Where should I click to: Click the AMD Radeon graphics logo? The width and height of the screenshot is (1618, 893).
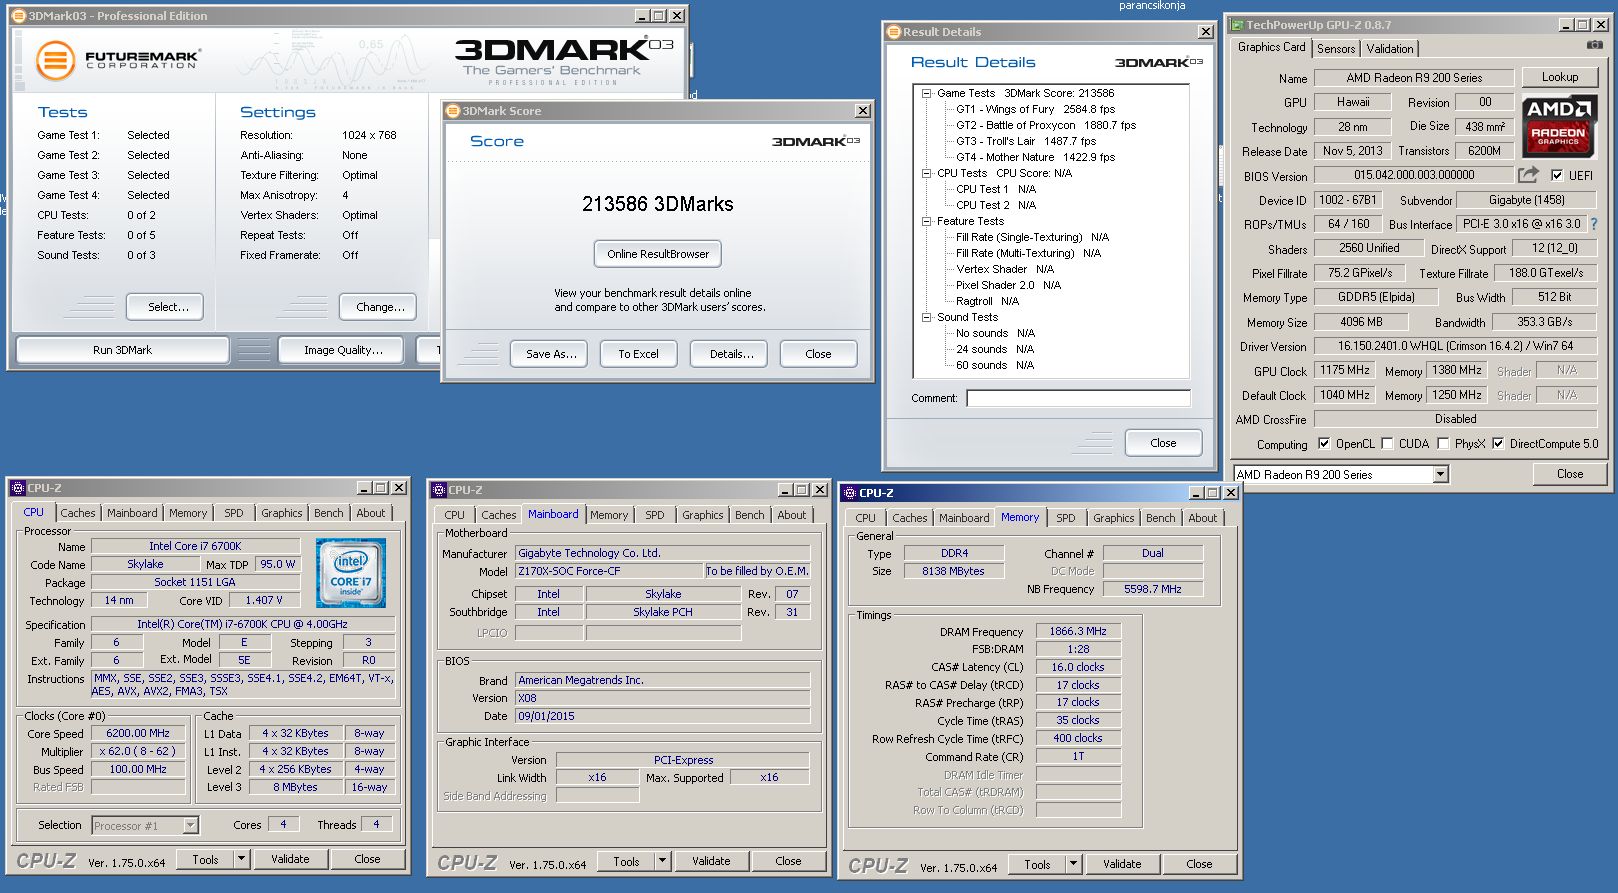[1558, 126]
